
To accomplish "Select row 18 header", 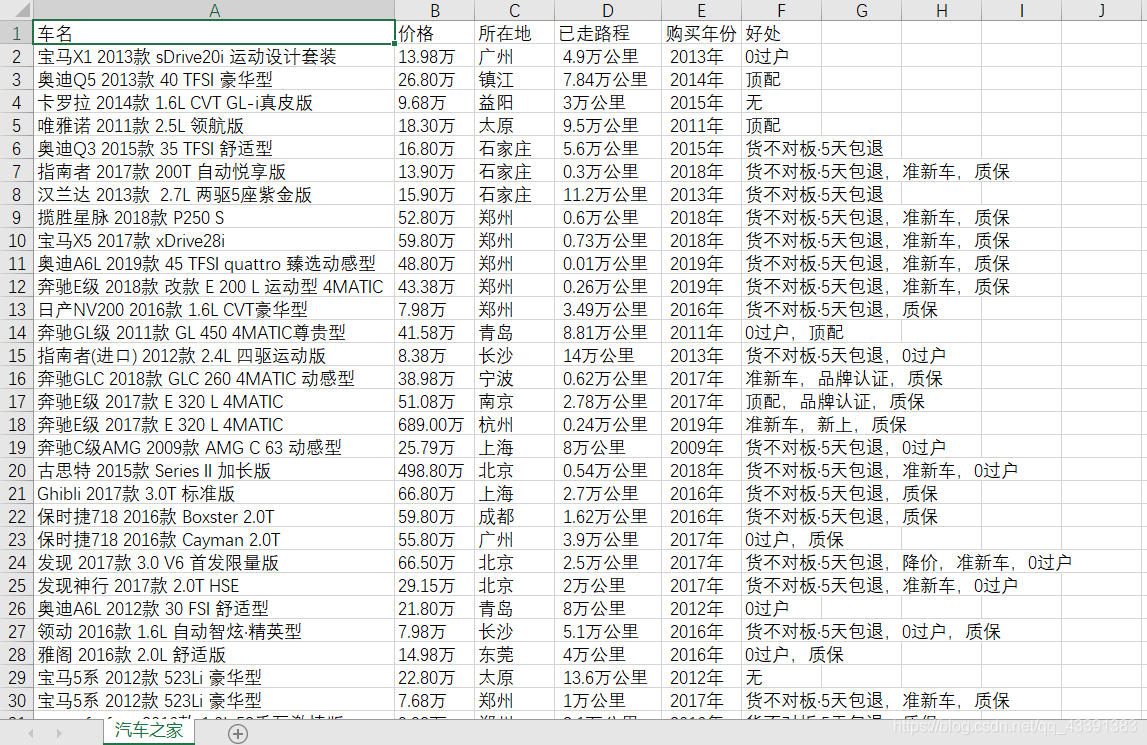I will pos(16,424).
